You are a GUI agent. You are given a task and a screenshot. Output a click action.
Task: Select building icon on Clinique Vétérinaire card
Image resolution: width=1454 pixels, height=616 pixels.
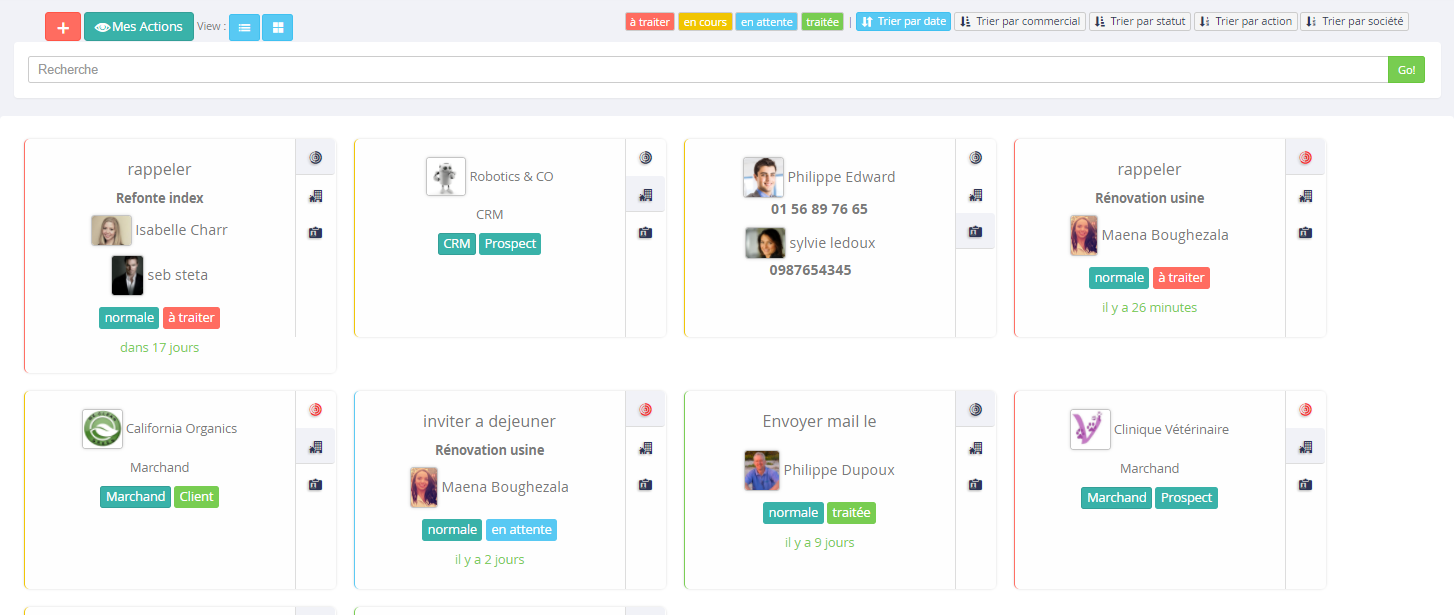pyautogui.click(x=1305, y=447)
